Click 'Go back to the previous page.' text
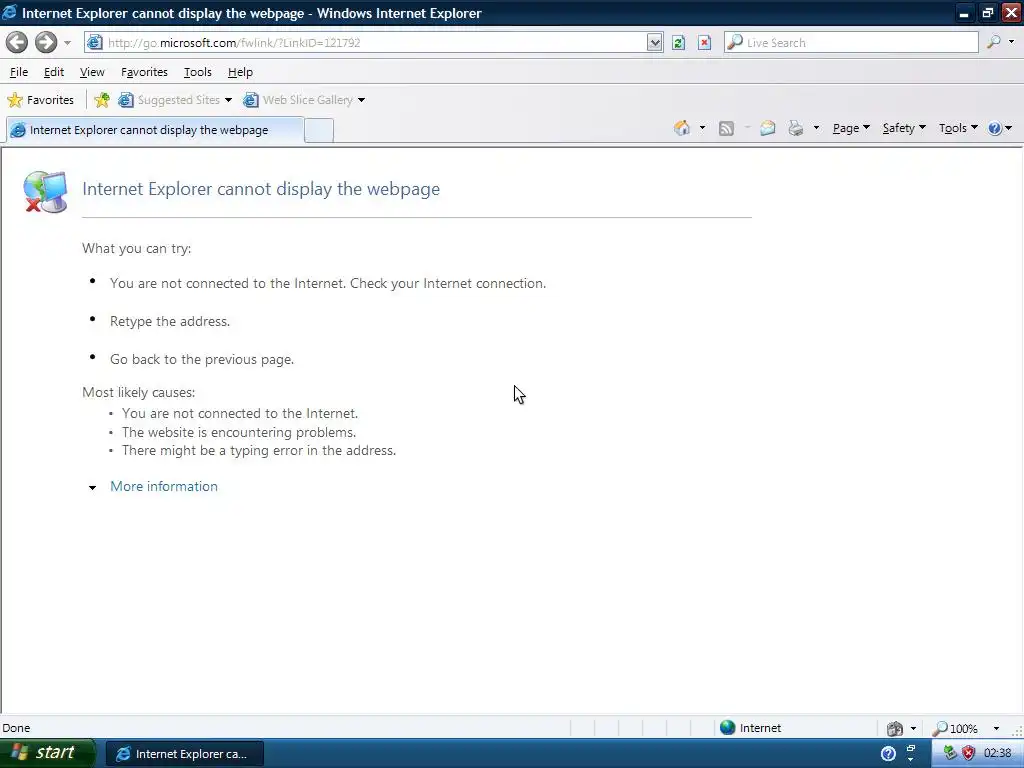The height and width of the screenshot is (768, 1024). click(202, 359)
